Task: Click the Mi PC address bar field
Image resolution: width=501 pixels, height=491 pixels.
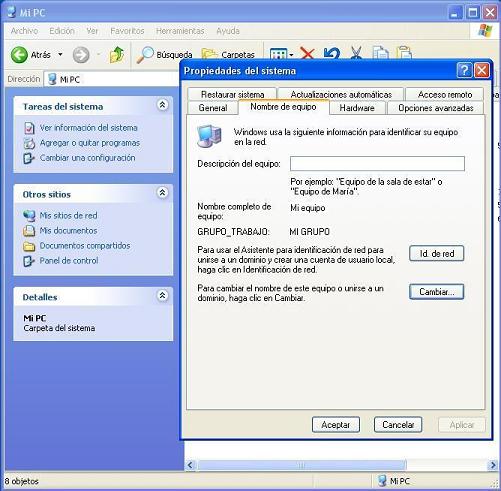Action: tap(112, 79)
